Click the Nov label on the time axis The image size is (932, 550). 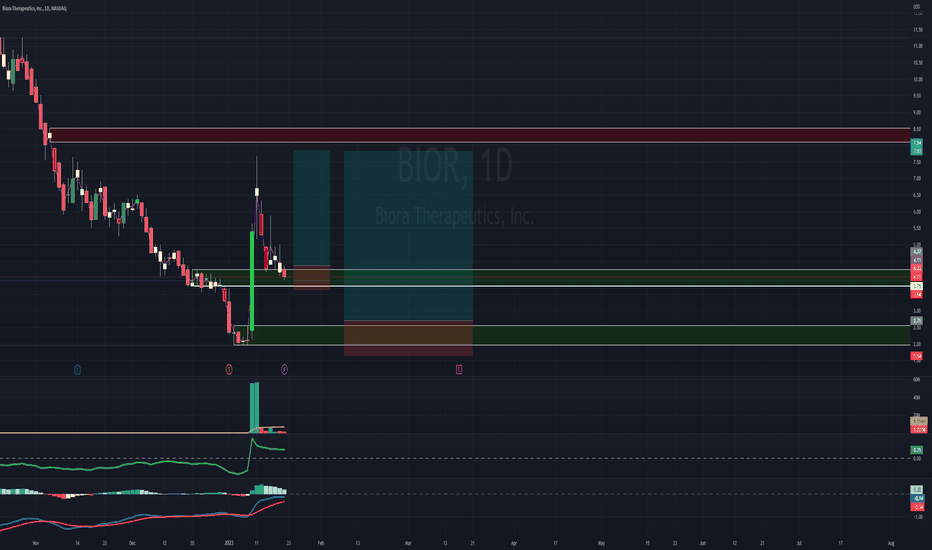(x=36, y=543)
